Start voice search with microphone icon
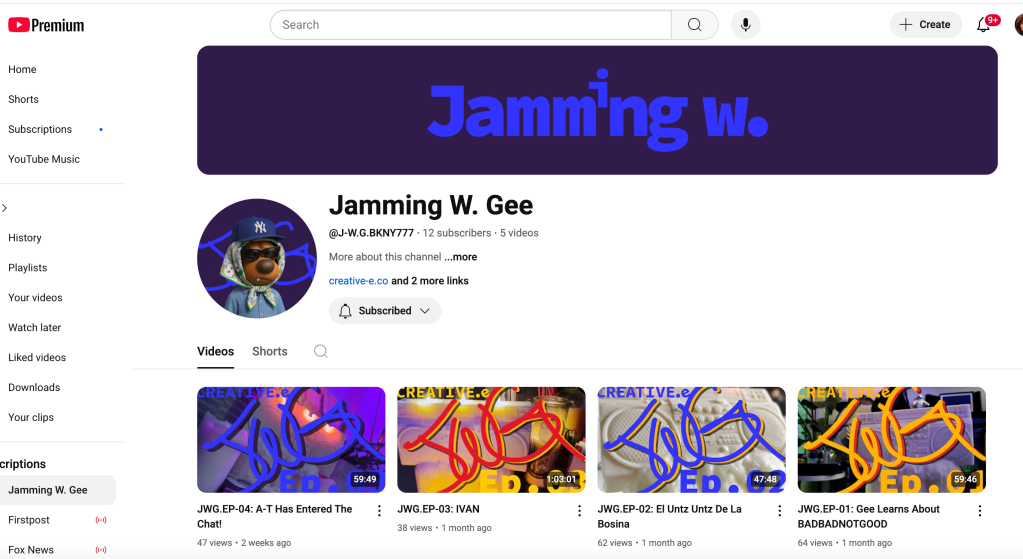1023x559 pixels. coord(745,25)
